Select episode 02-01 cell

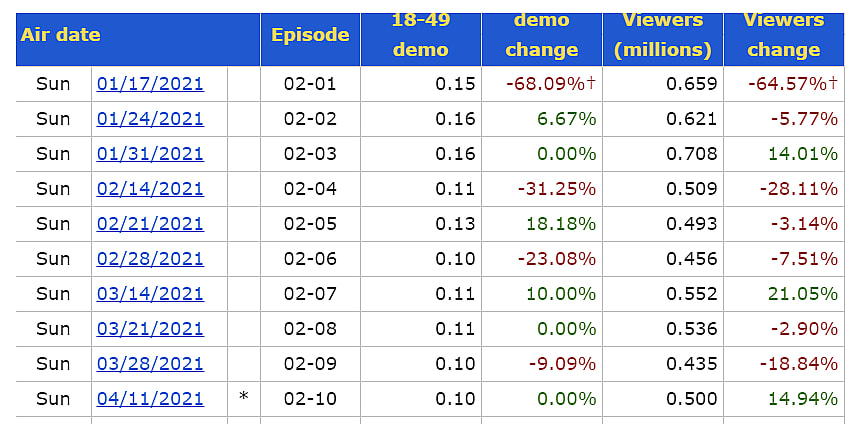pos(310,84)
